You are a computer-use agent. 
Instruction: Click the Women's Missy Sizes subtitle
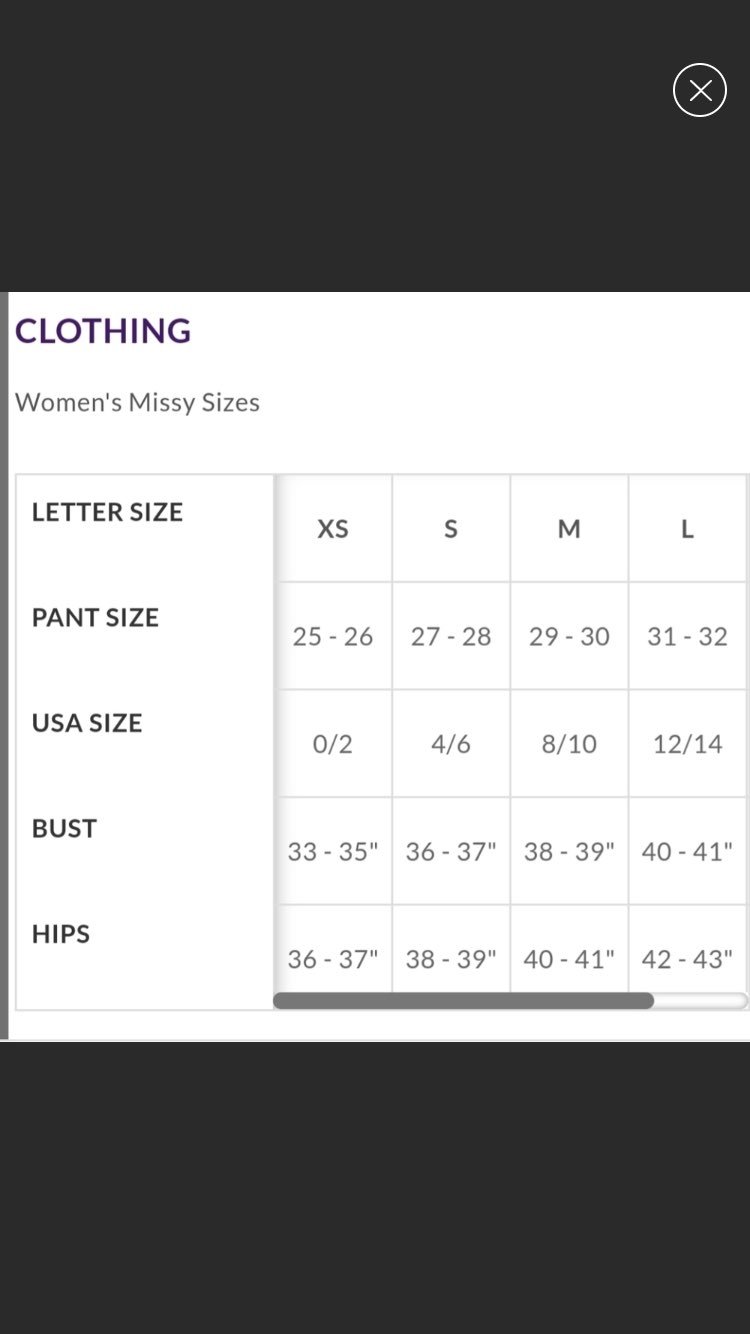(x=137, y=402)
